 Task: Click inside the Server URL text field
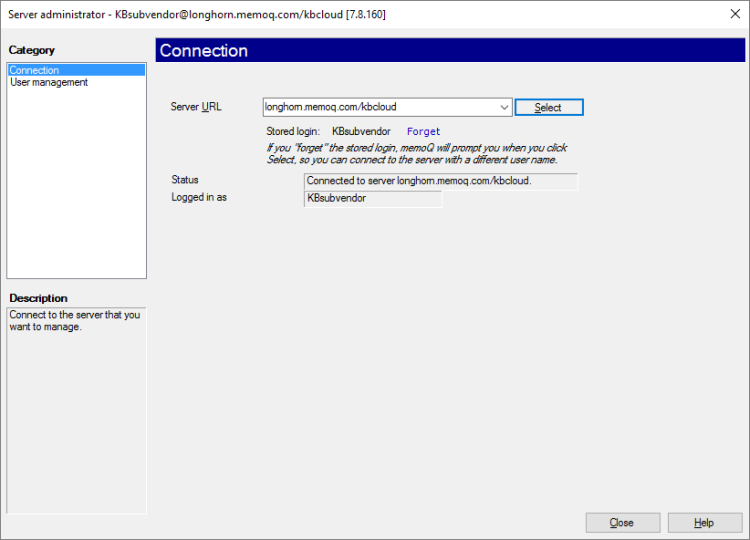(380, 107)
